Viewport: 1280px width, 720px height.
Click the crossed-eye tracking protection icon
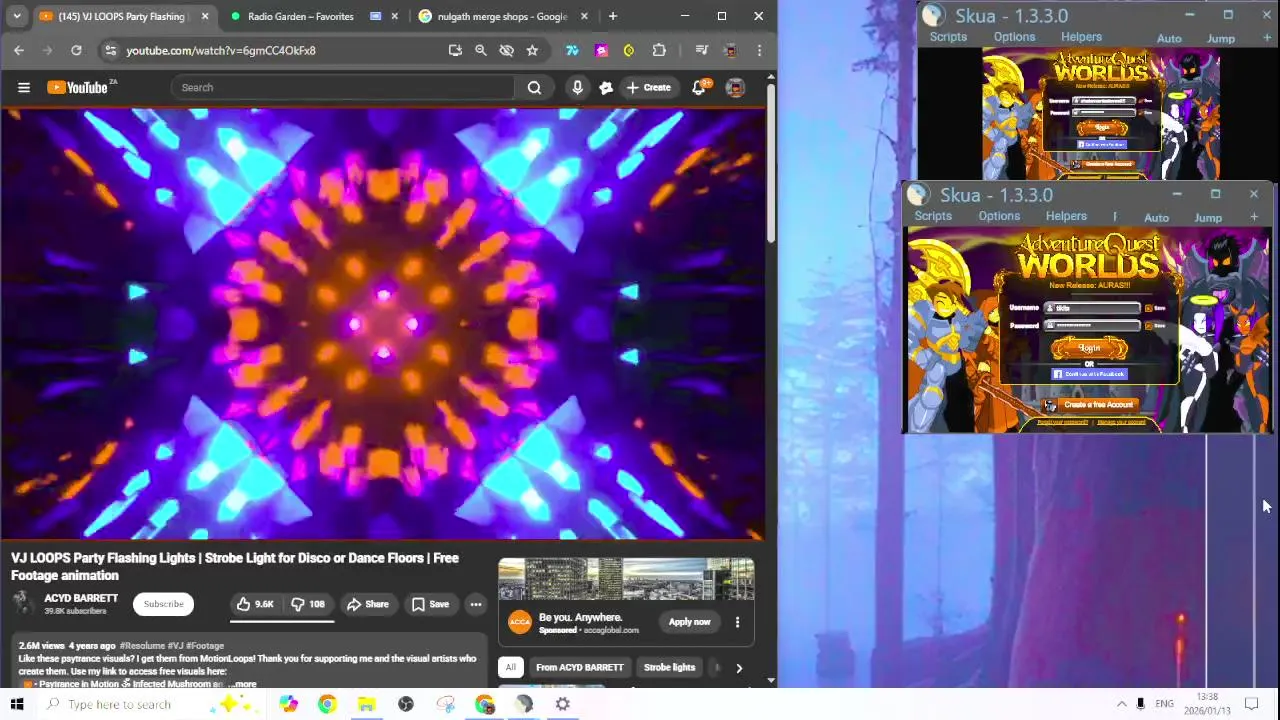506,50
